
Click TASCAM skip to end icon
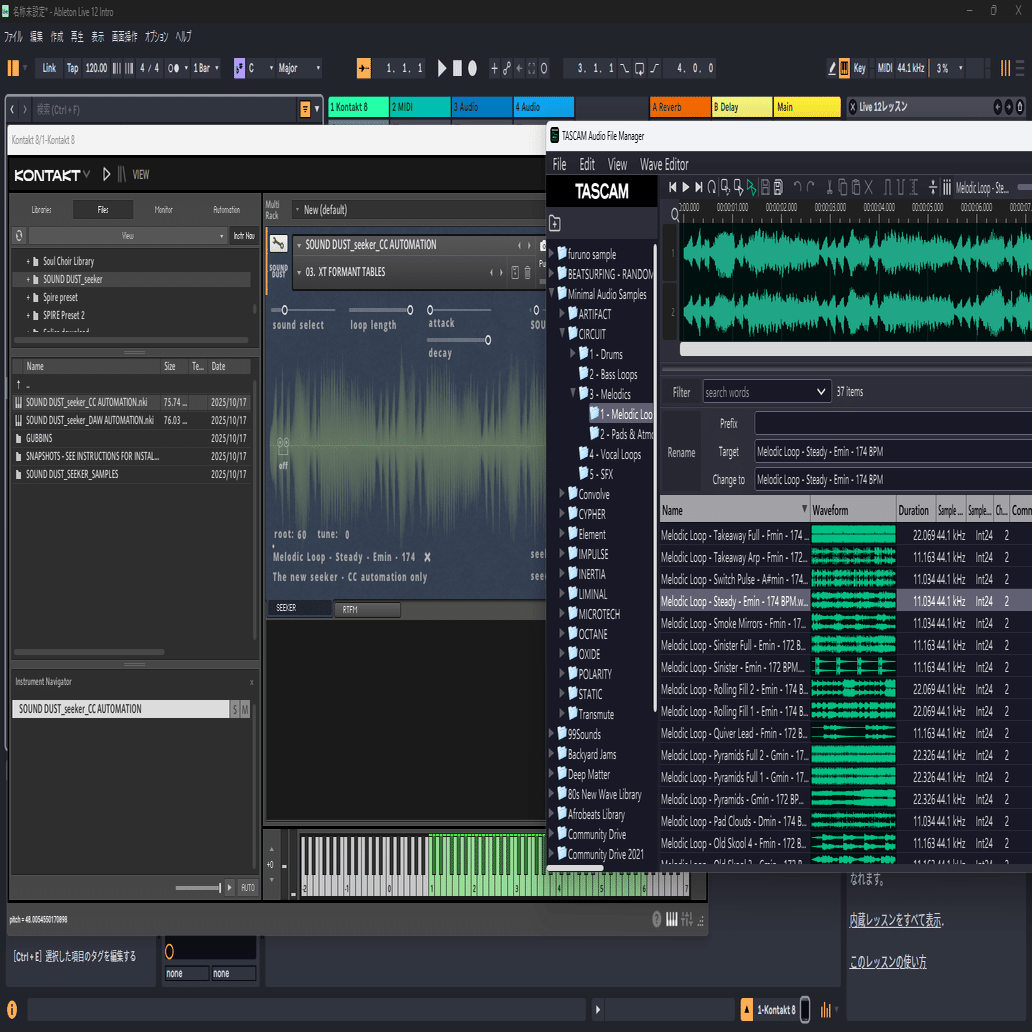(698, 188)
